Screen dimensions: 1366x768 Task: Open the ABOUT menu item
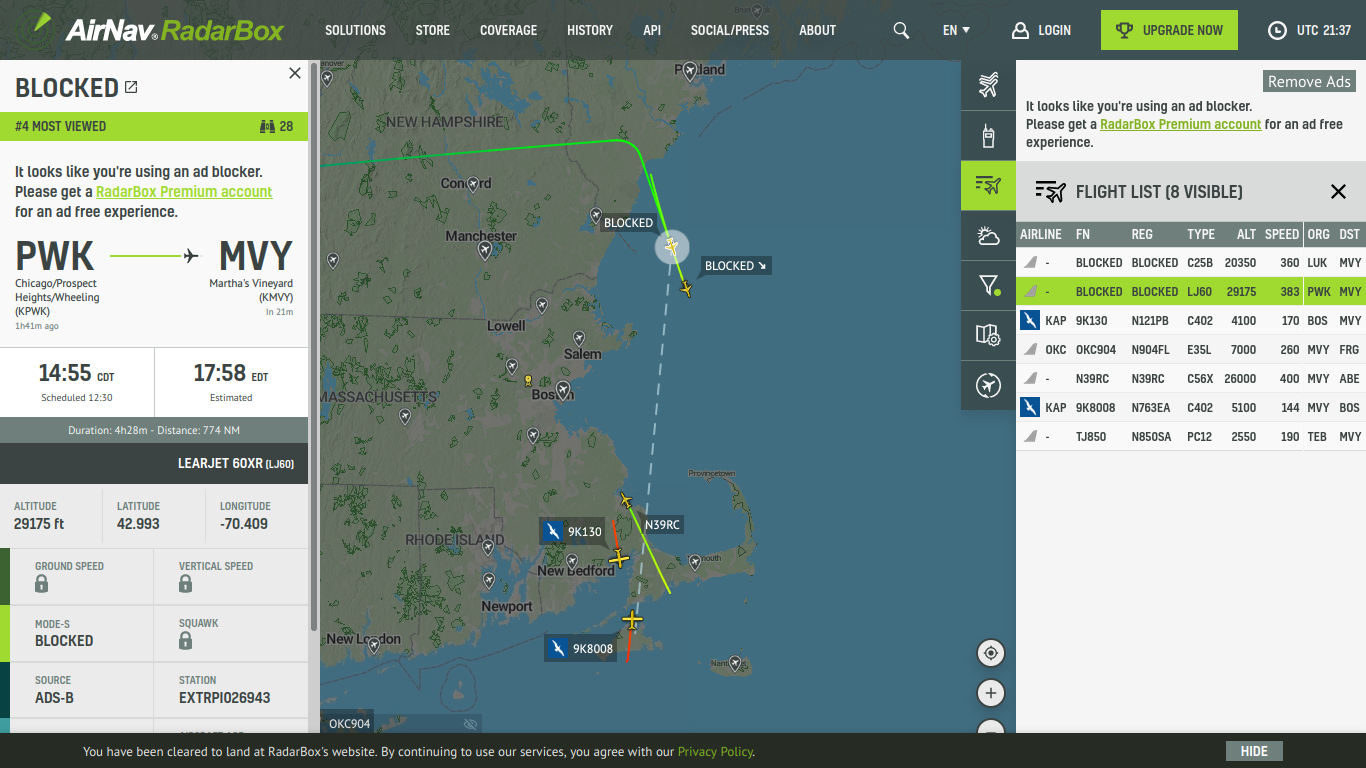817,30
